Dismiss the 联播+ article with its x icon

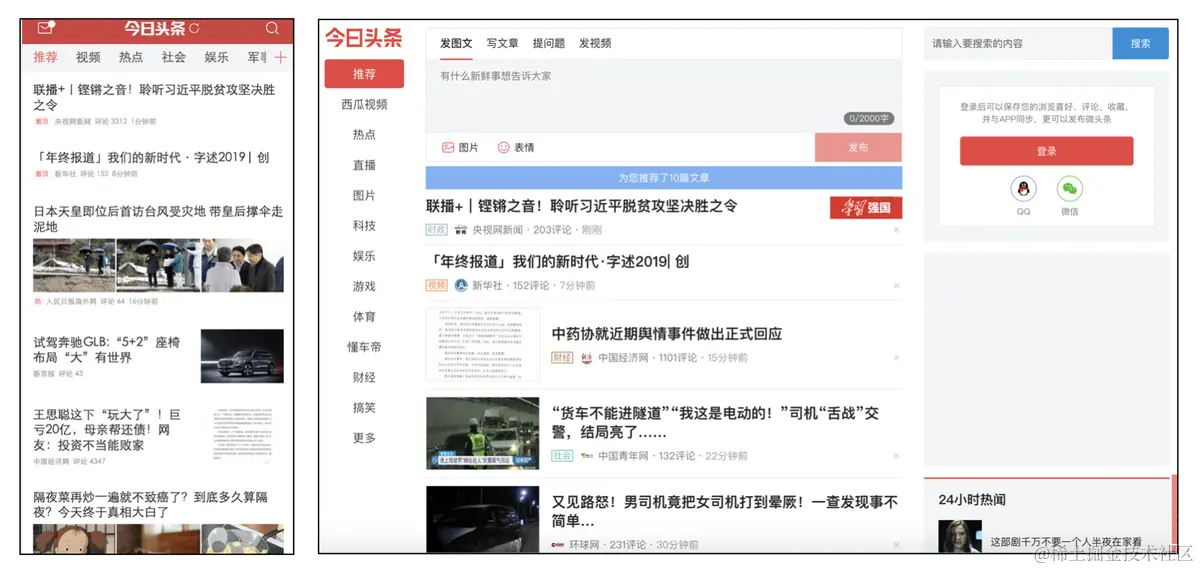pos(896,230)
